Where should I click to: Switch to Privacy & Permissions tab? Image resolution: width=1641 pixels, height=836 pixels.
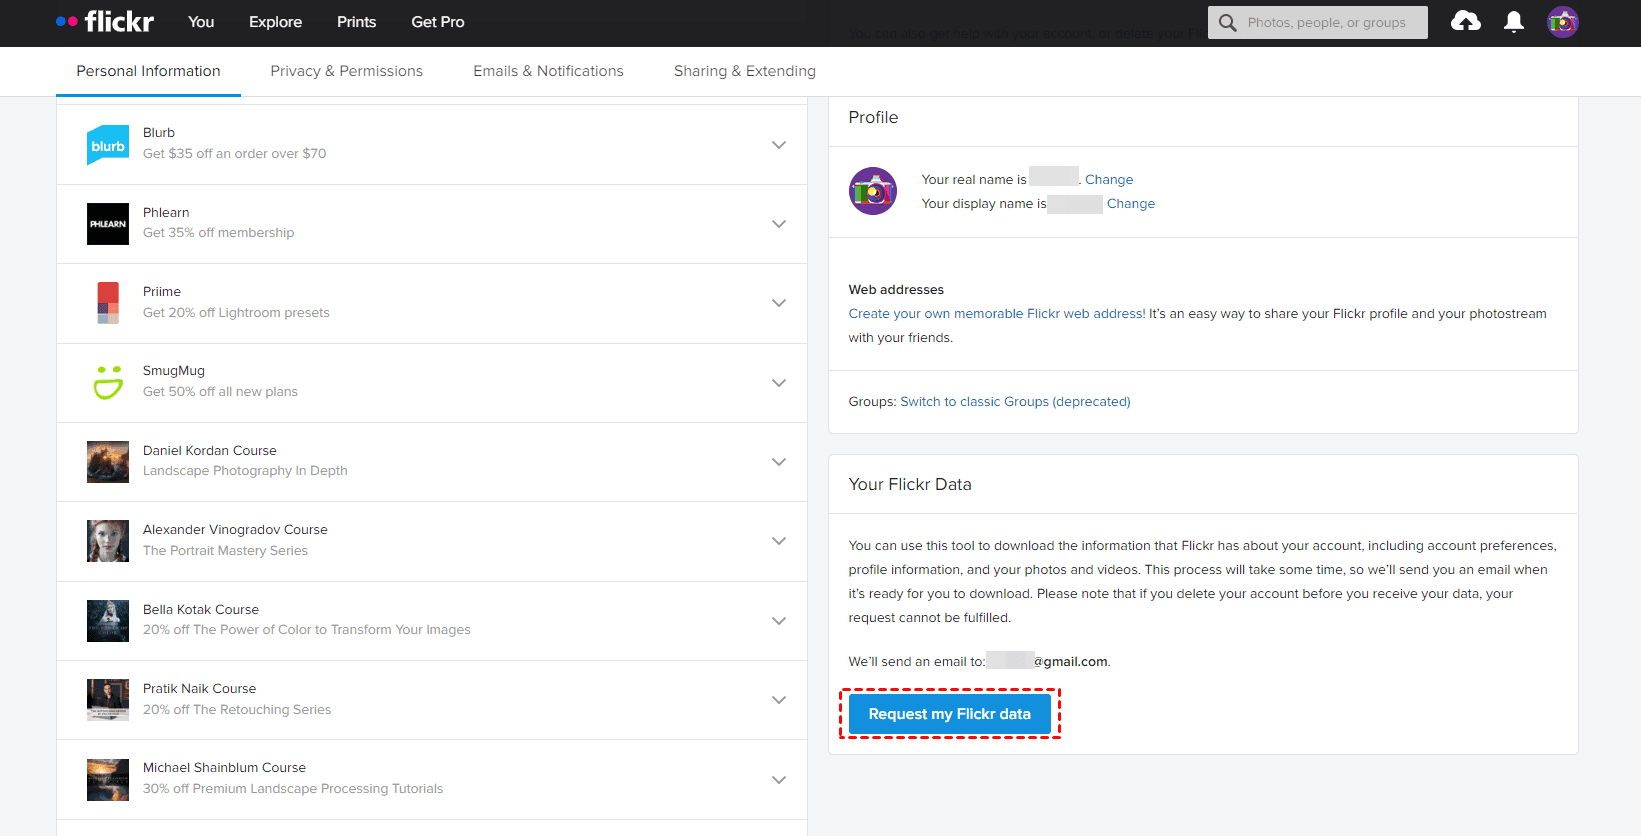pos(346,71)
